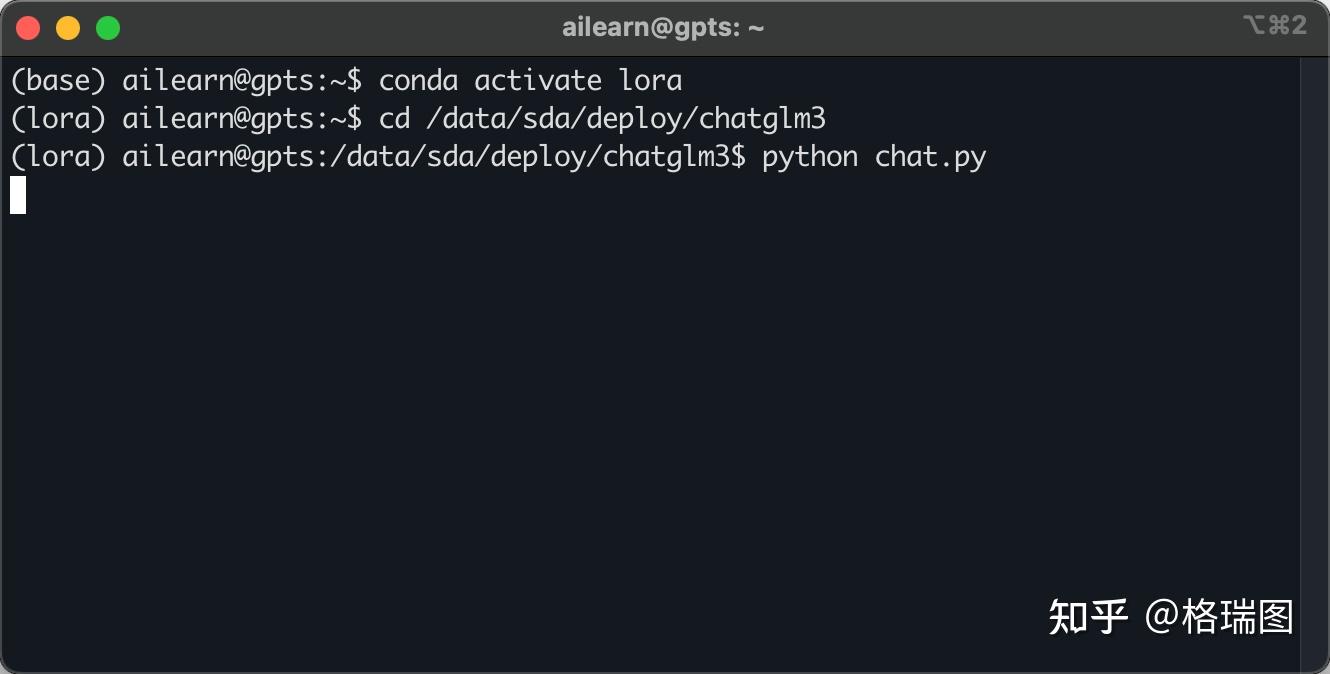Click the 'cd' command on second line
1330x674 pixels.
point(394,119)
